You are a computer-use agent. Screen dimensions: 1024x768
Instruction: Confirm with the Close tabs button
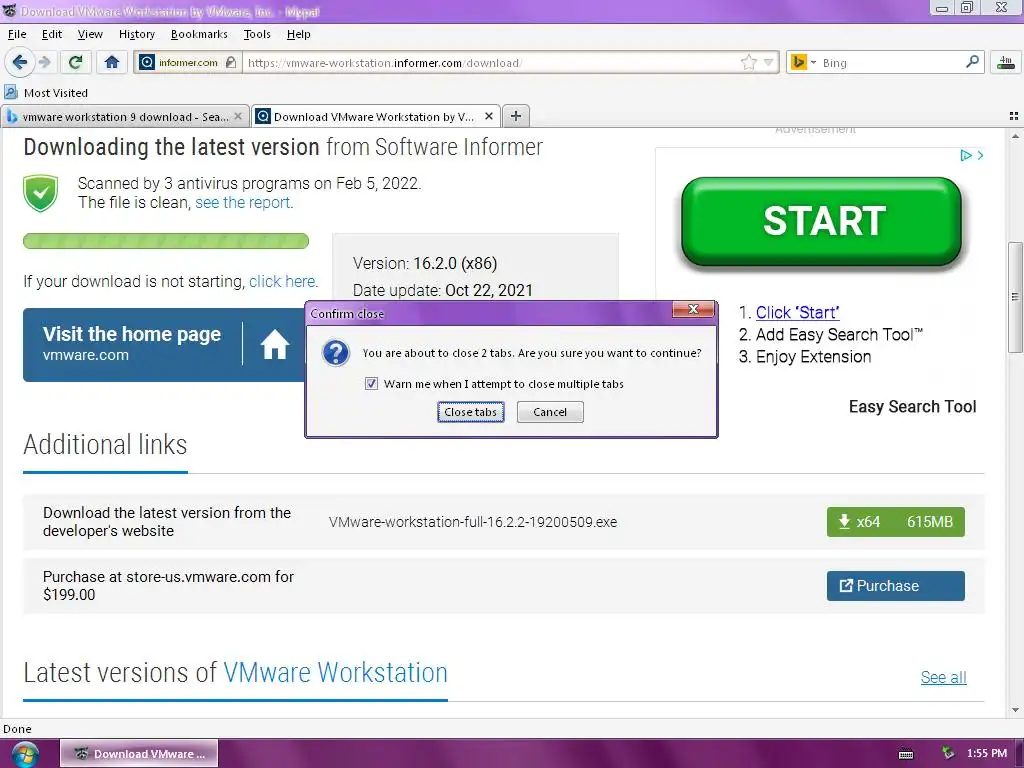[x=470, y=412]
